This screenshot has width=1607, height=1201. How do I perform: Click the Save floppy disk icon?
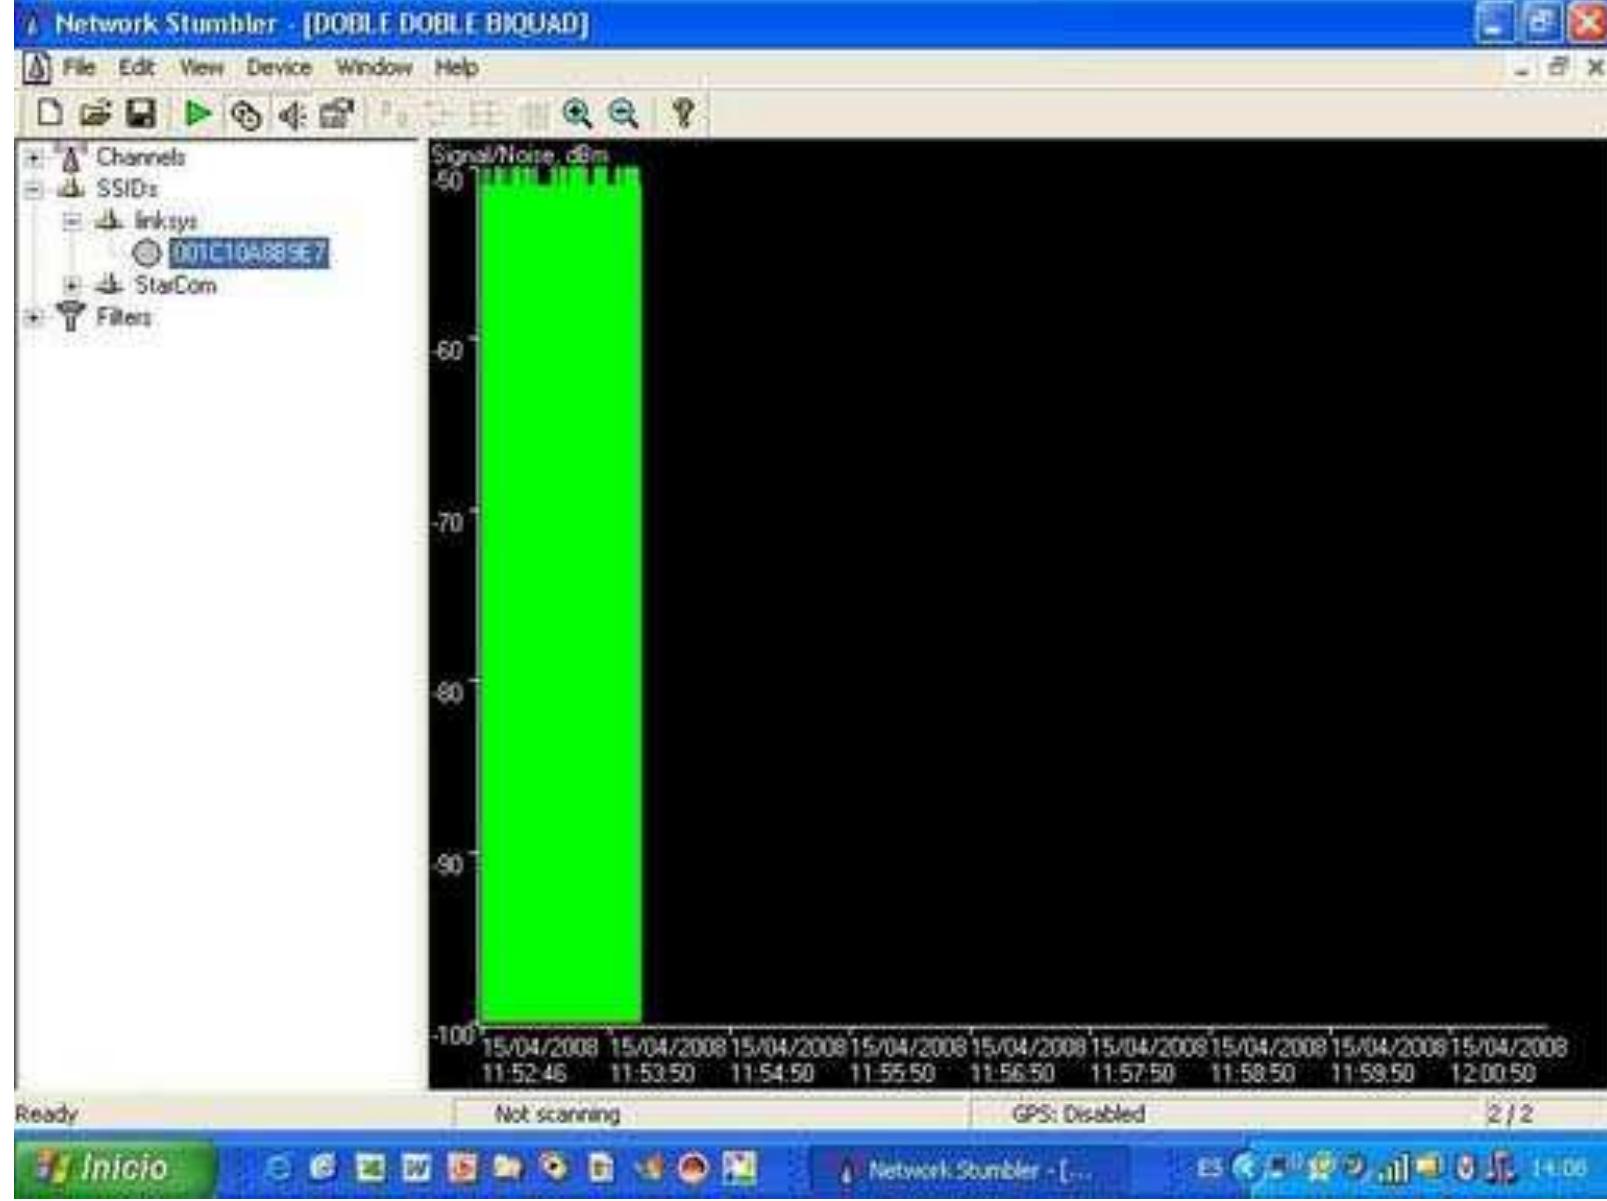coord(140,114)
